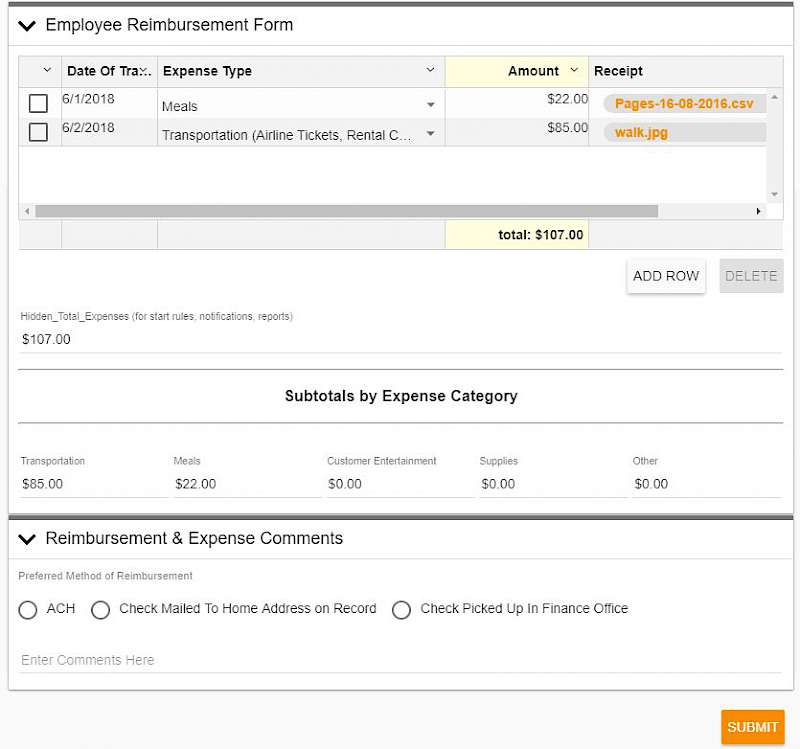
Task: Click the 6/2/2018 date cell
Action: coord(109,132)
